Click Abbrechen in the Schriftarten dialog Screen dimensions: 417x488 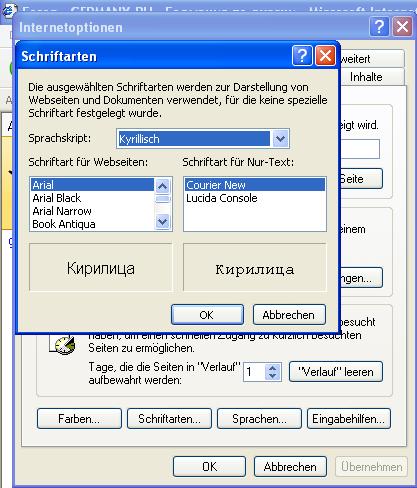click(289, 314)
